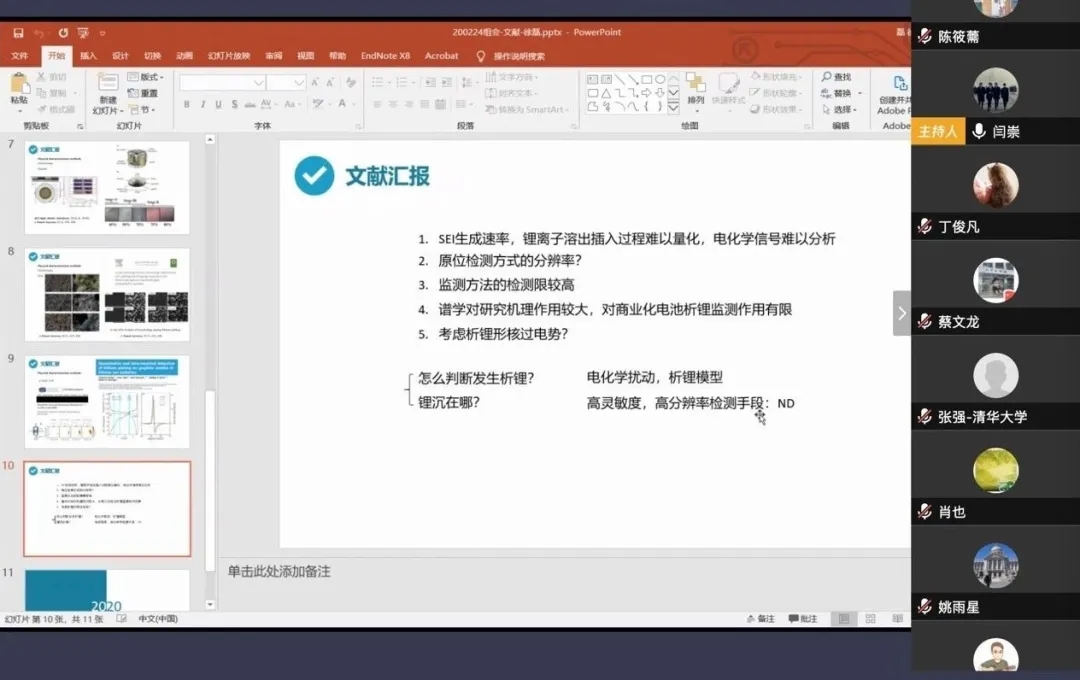Click the Save icon in quick access toolbar

coord(18,33)
